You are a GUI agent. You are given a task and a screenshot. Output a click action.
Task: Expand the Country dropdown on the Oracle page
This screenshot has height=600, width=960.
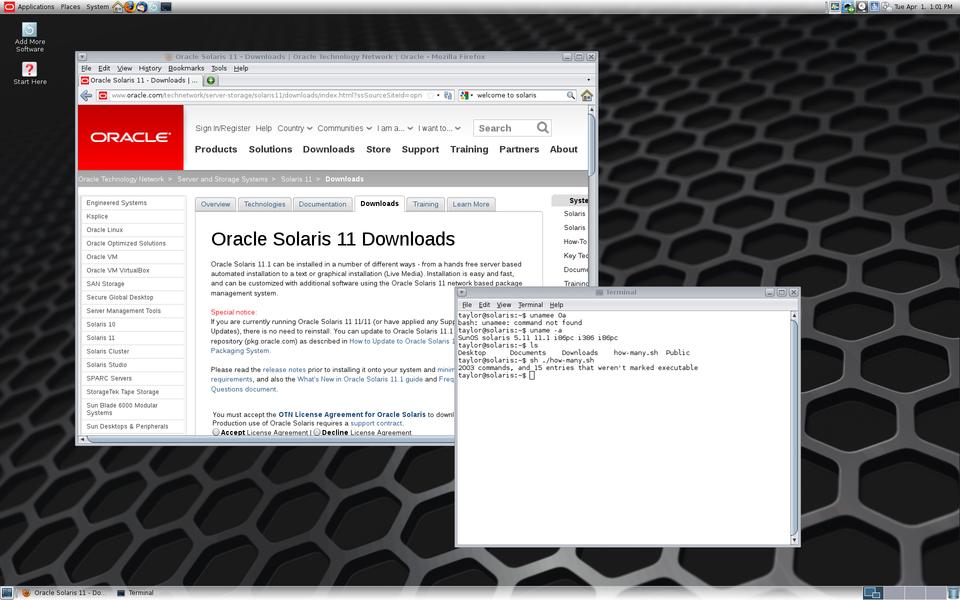click(294, 128)
